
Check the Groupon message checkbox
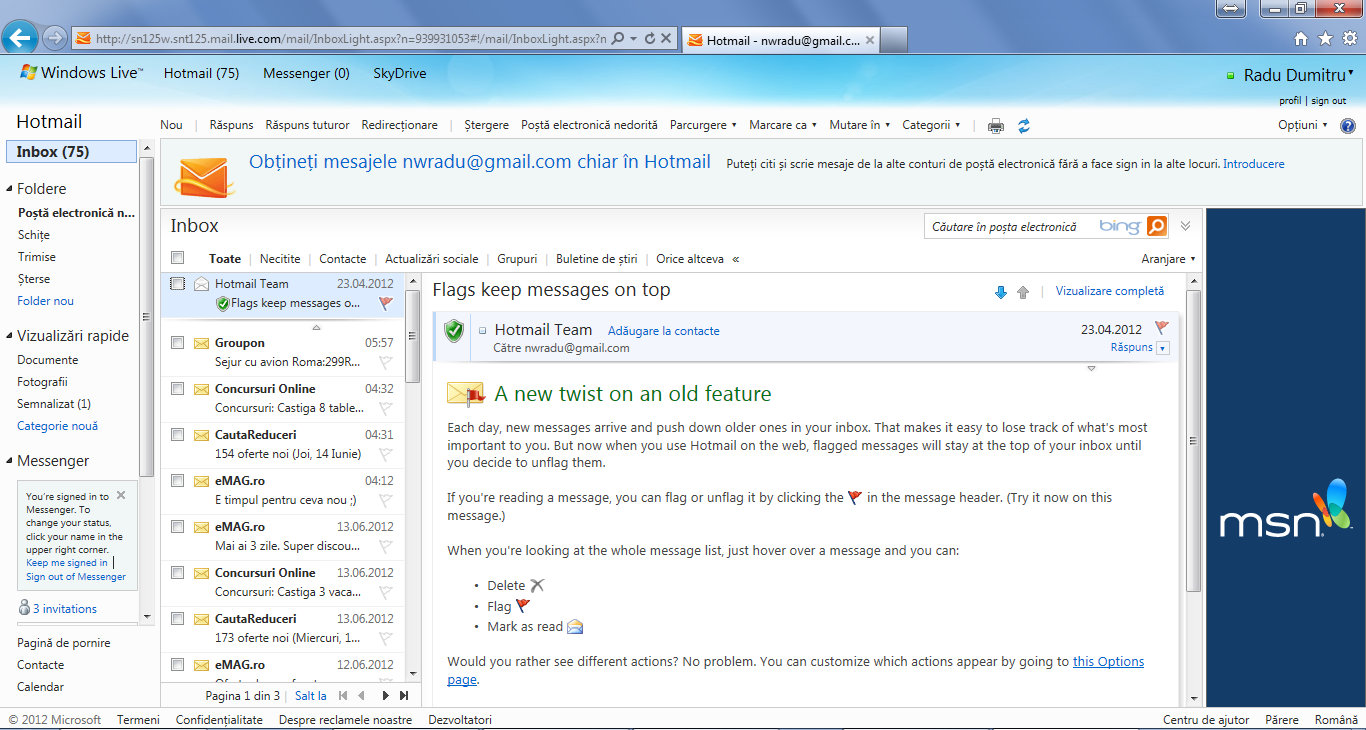(177, 343)
